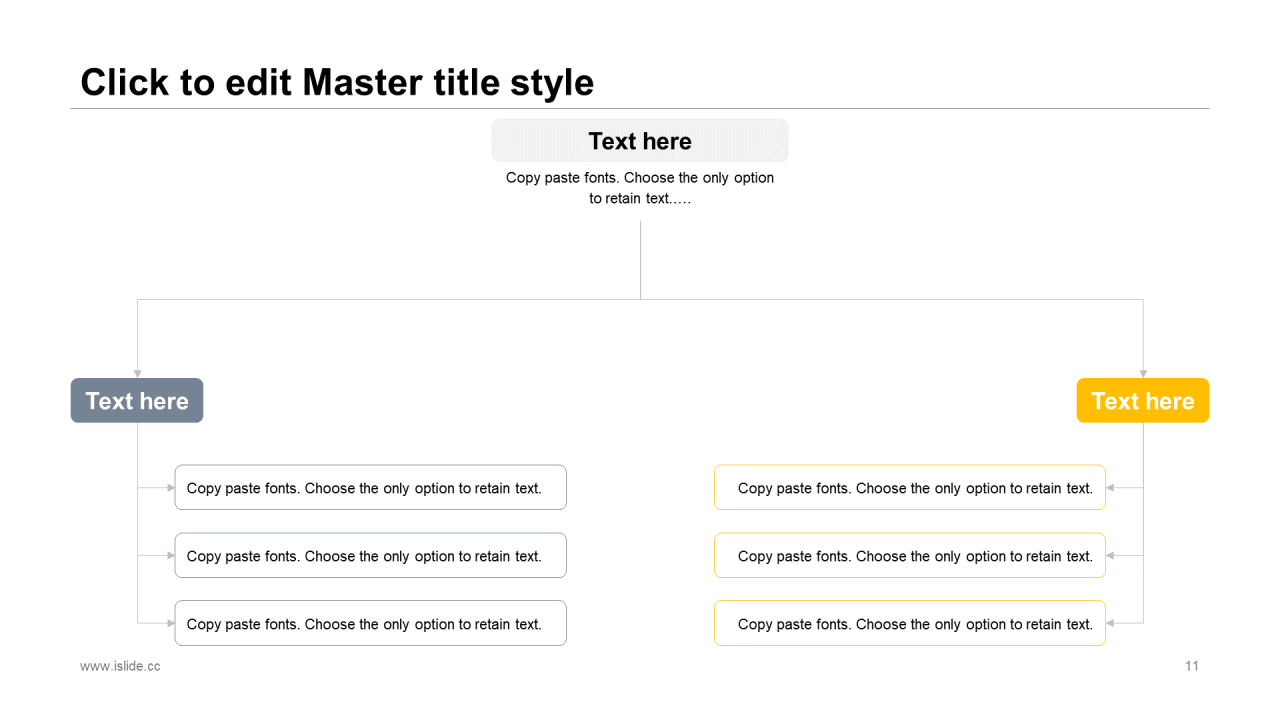Click the slide number 11 in footer

[1192, 666]
